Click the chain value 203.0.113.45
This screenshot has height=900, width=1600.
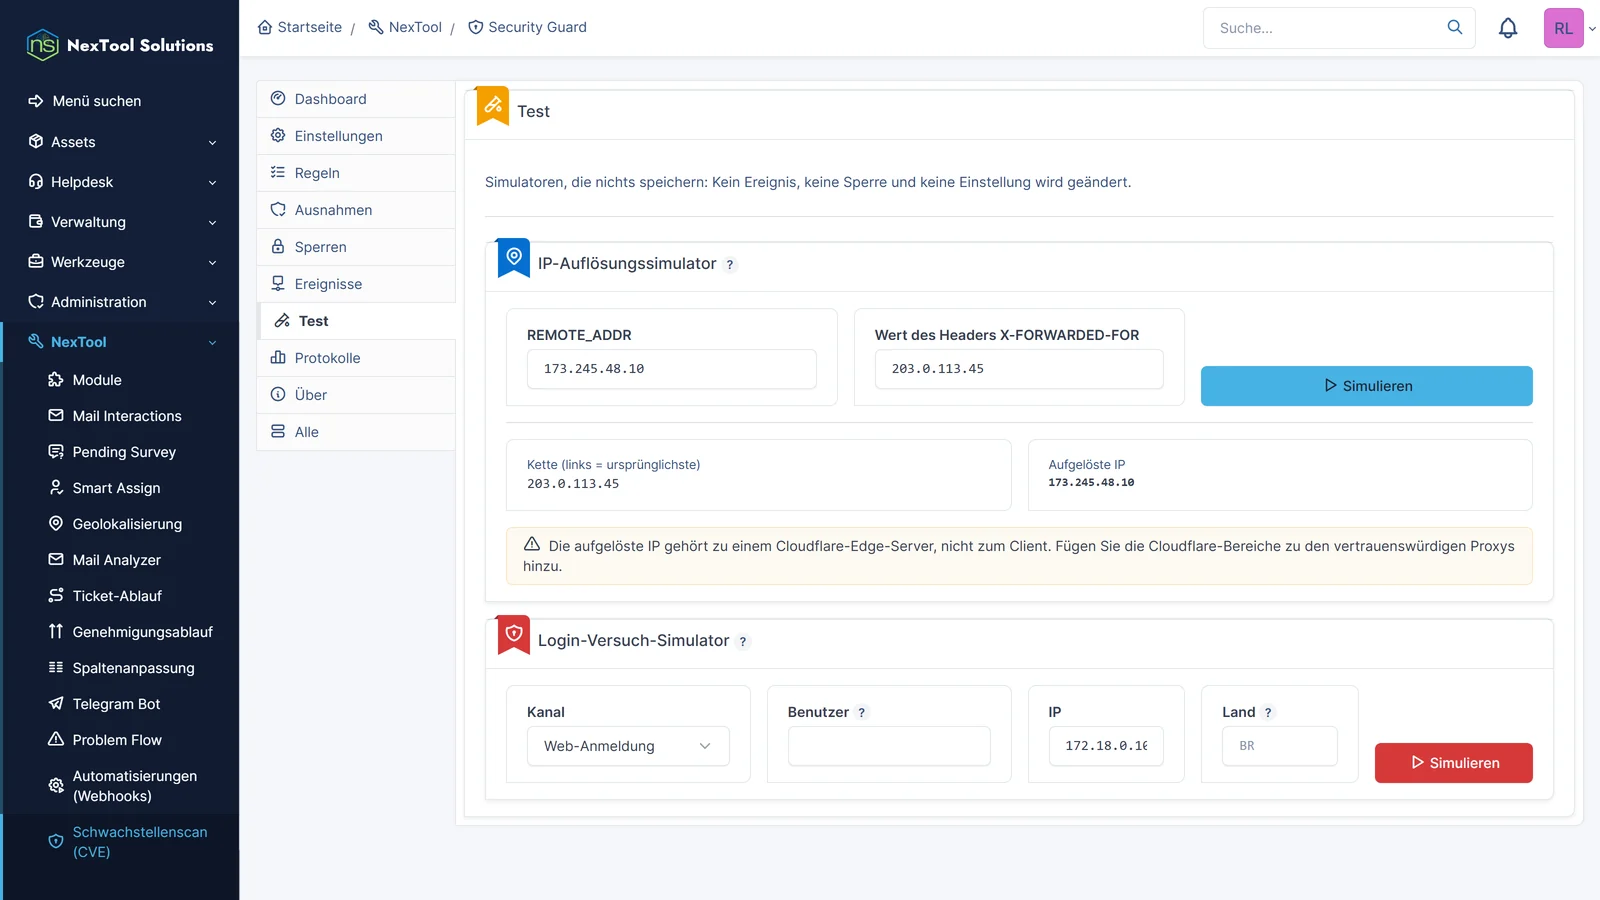tap(573, 484)
